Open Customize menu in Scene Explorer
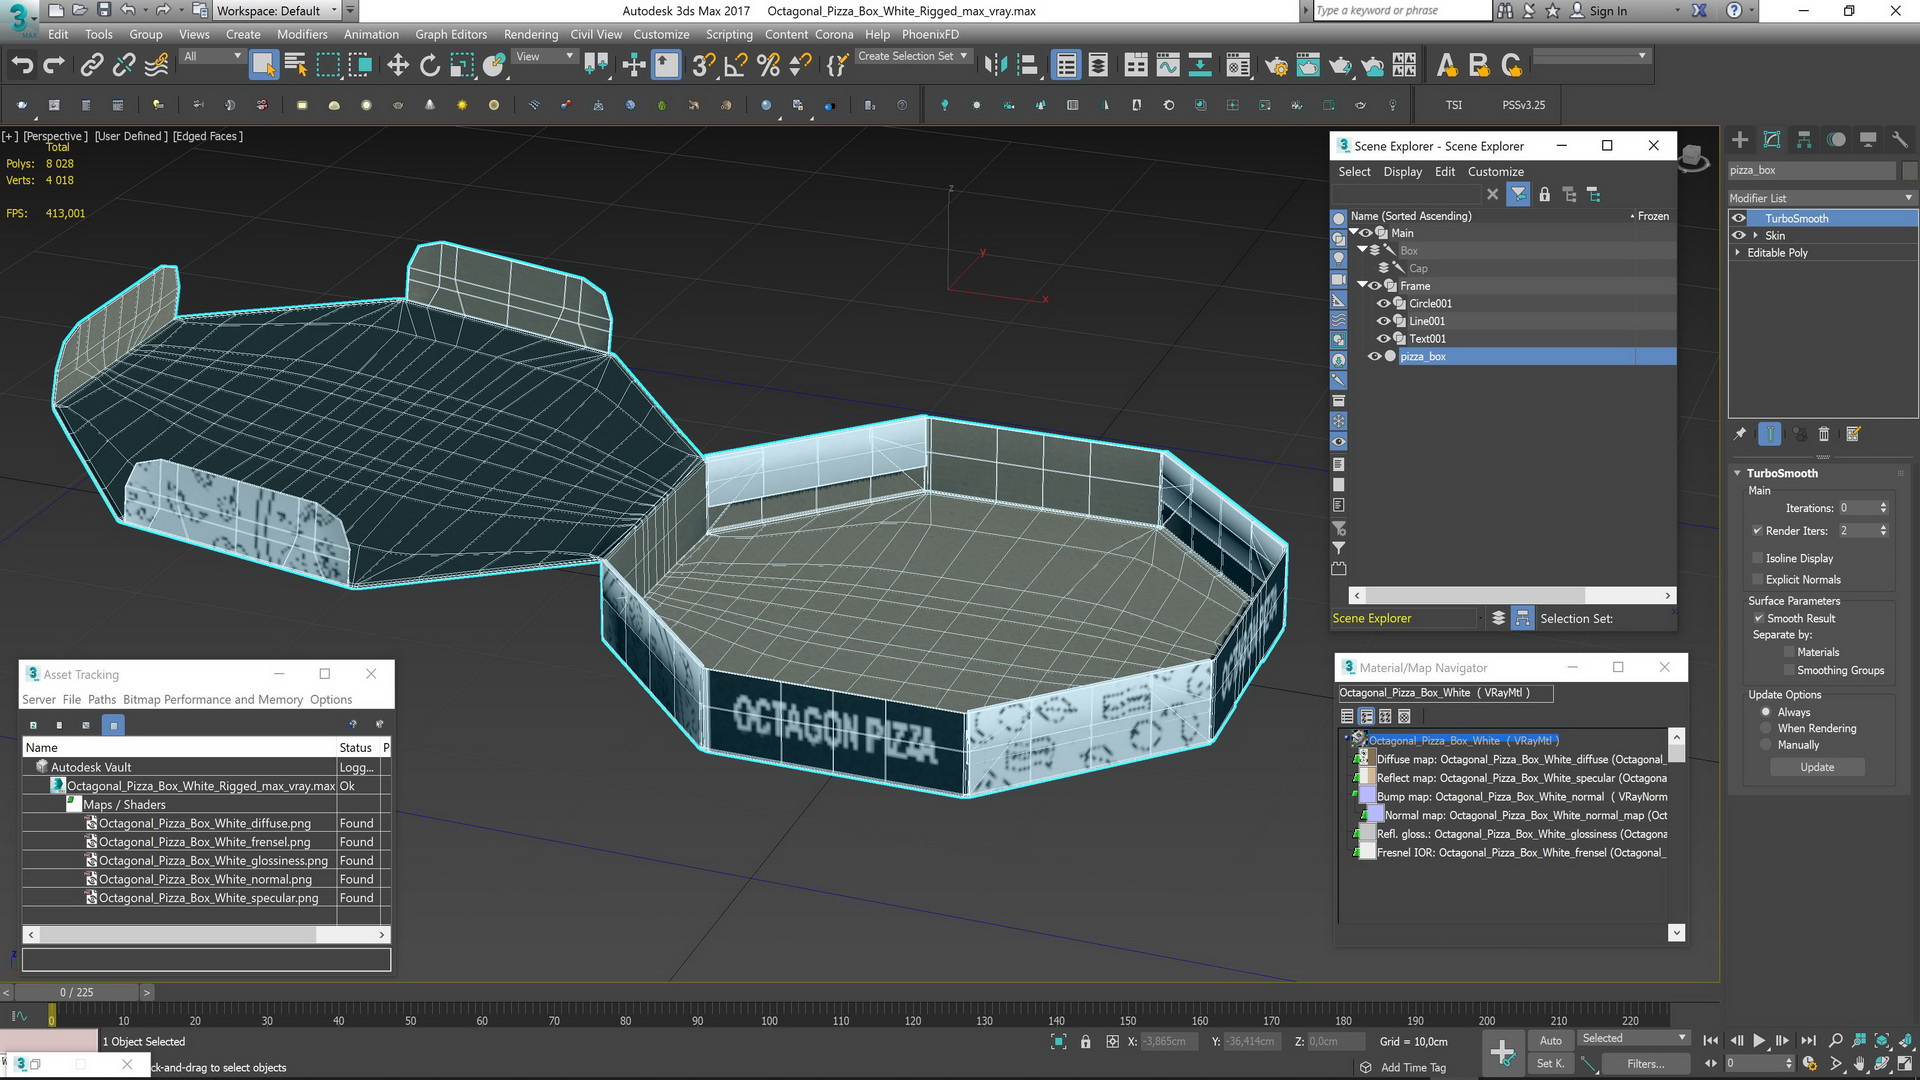1920x1080 pixels. 1496,172
